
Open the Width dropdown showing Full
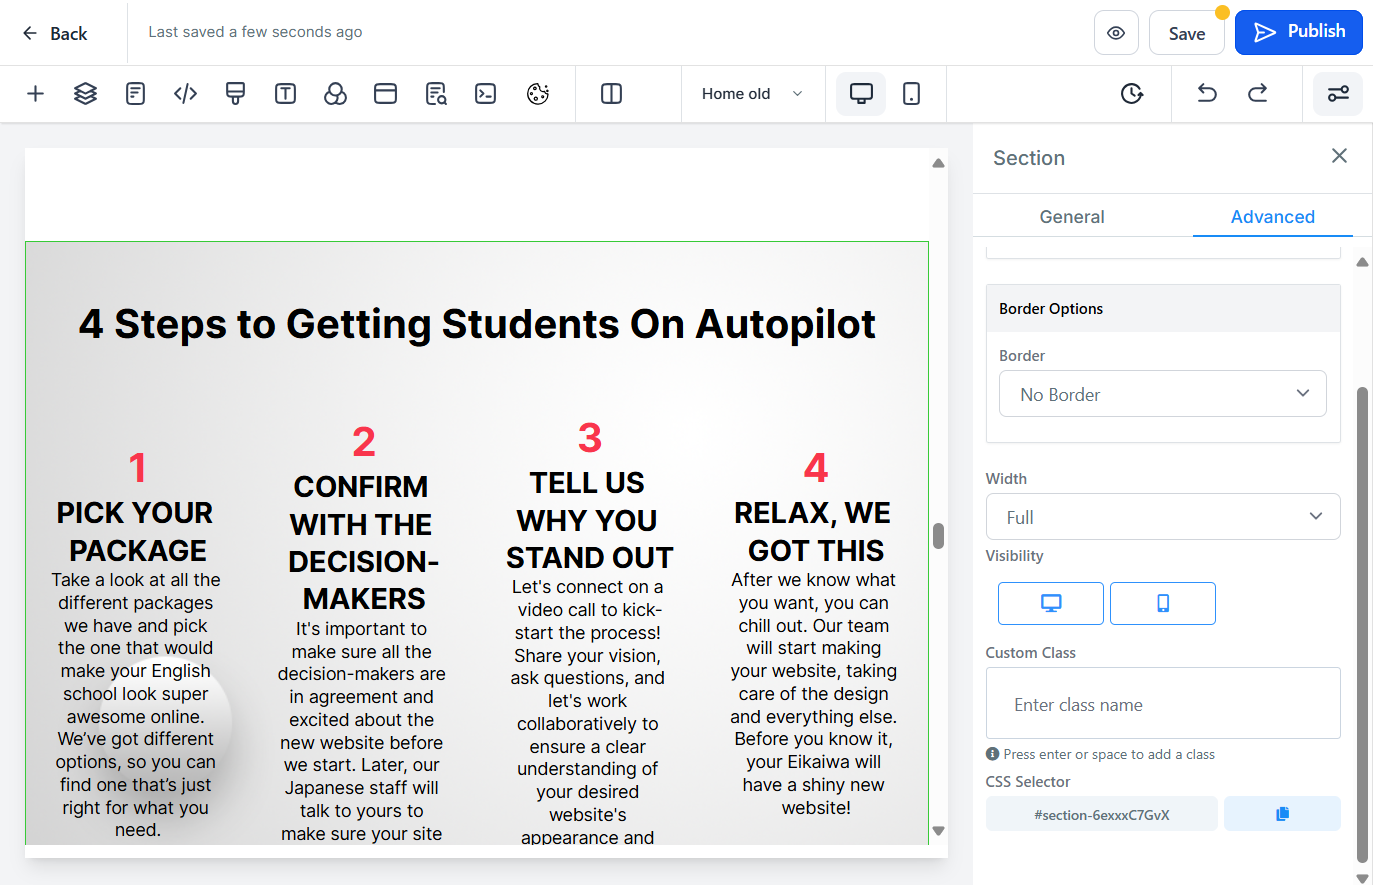tap(1163, 517)
